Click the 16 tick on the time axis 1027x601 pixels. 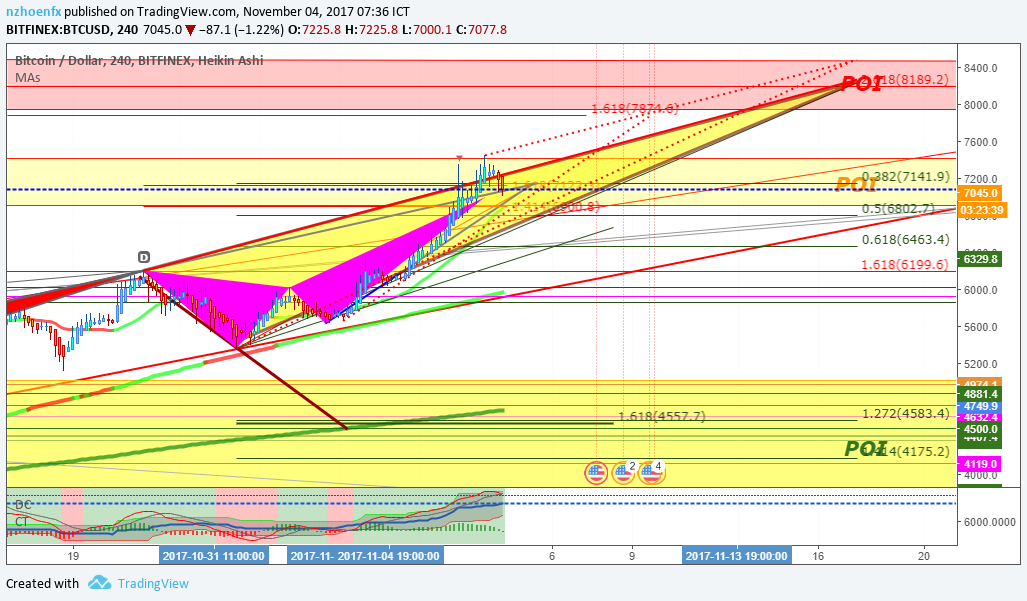817,556
